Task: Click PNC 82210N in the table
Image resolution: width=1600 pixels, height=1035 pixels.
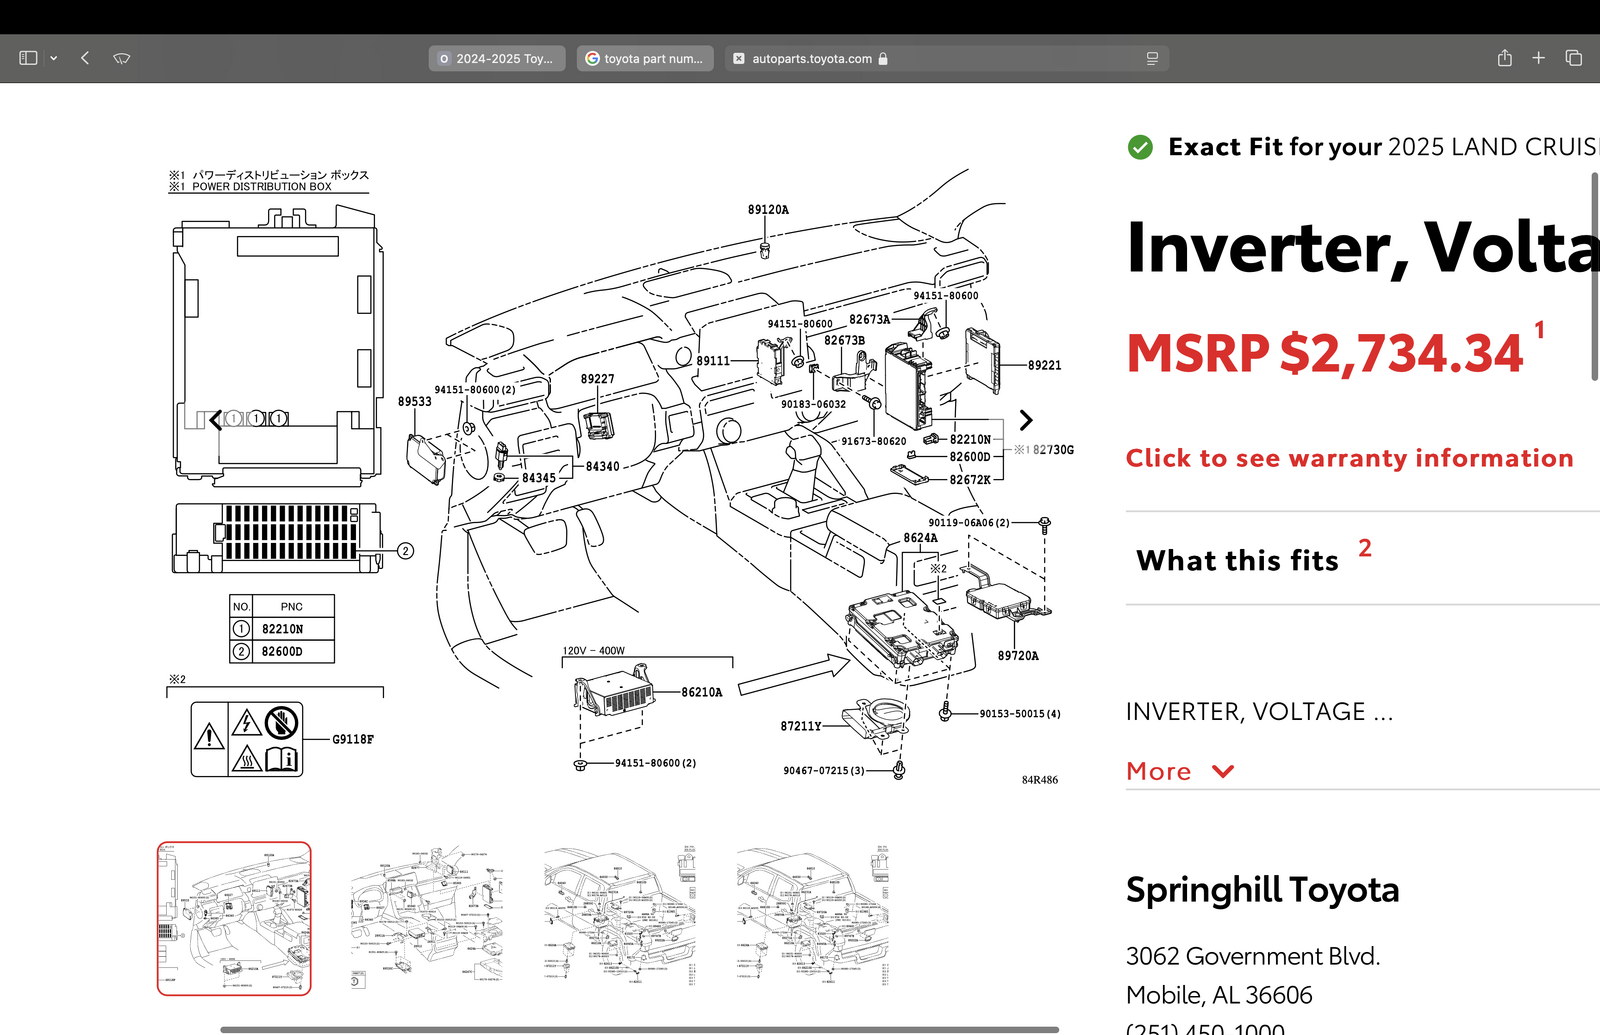Action: 282,629
